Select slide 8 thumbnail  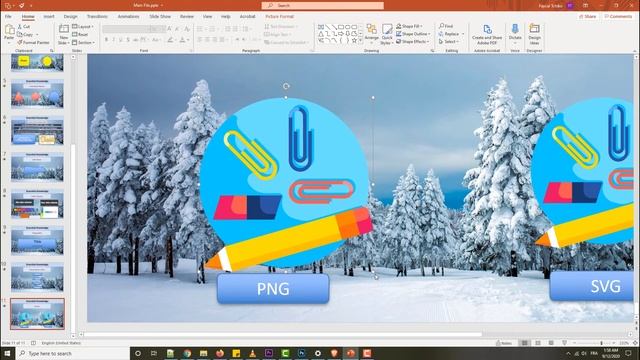(37, 204)
